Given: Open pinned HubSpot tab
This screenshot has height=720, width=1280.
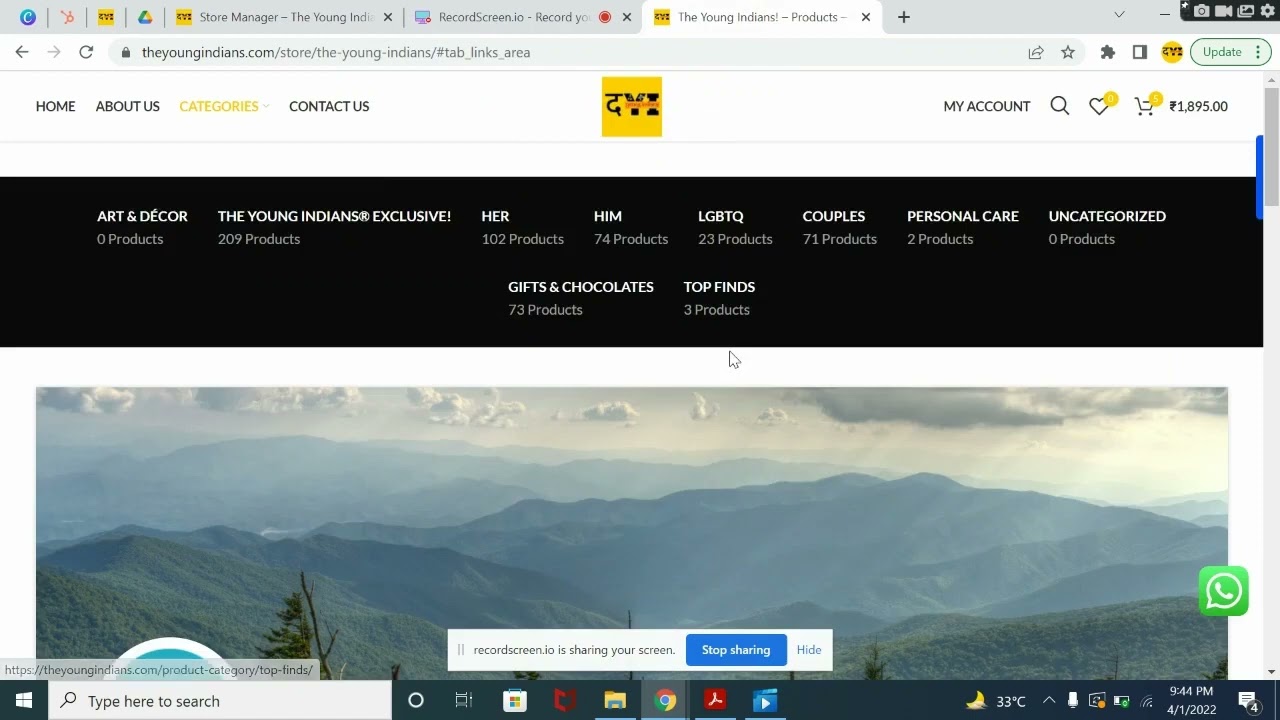Looking at the screenshot, I should tap(67, 17).
